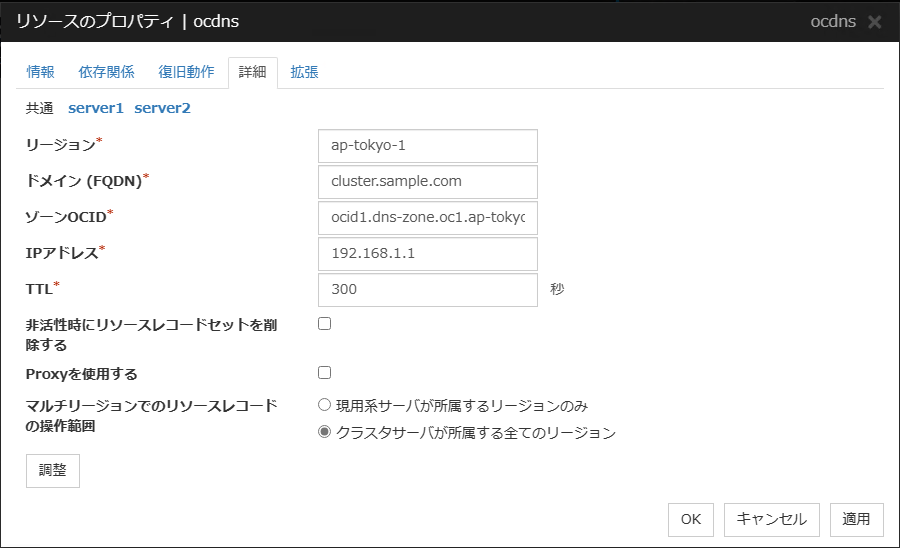Focus the ドメイン (FQDN) text box
The image size is (900, 548).
tap(427, 181)
